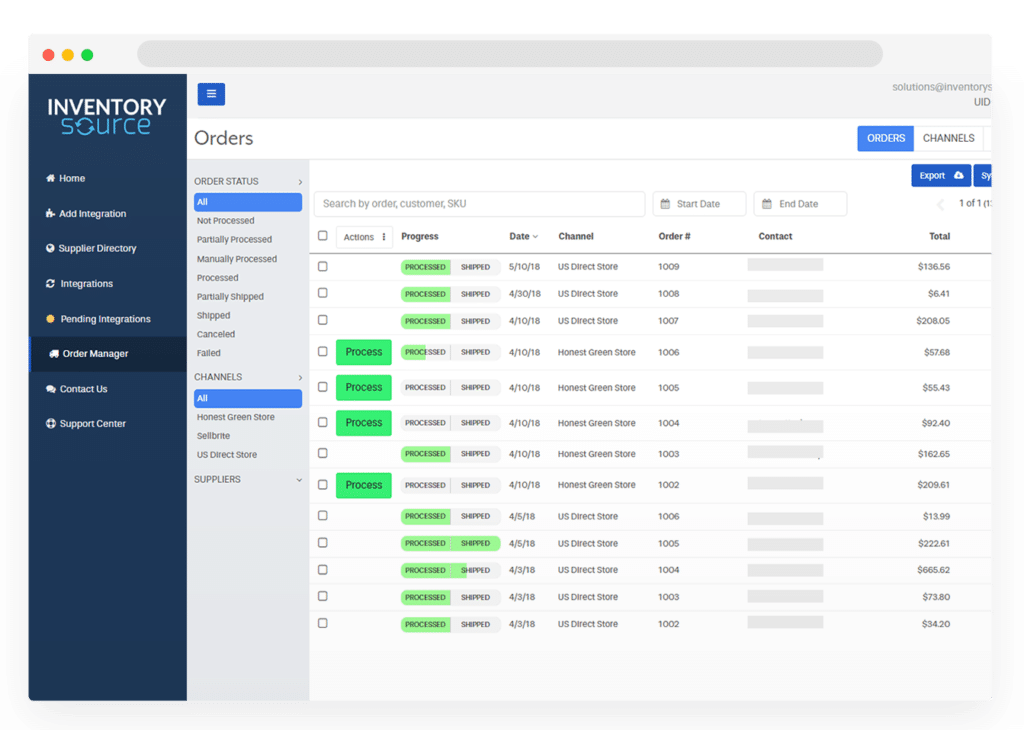Click the Order Manager truck icon
Screen dimensions: 1024x730
pyautogui.click(x=53, y=354)
